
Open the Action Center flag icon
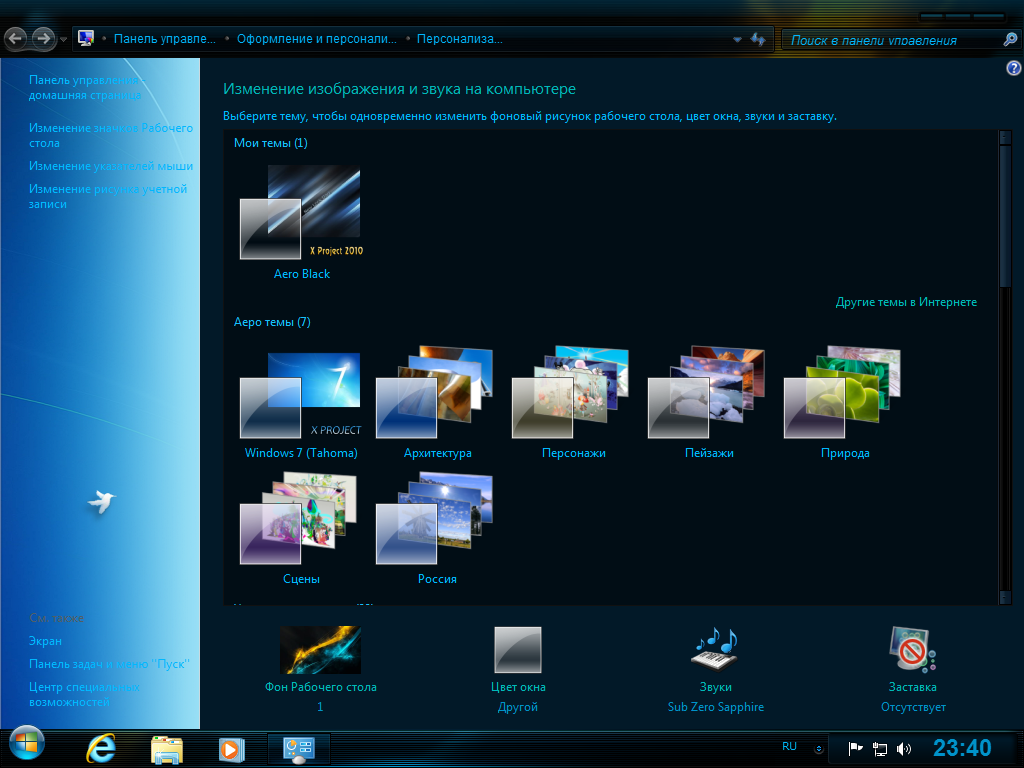coord(855,748)
